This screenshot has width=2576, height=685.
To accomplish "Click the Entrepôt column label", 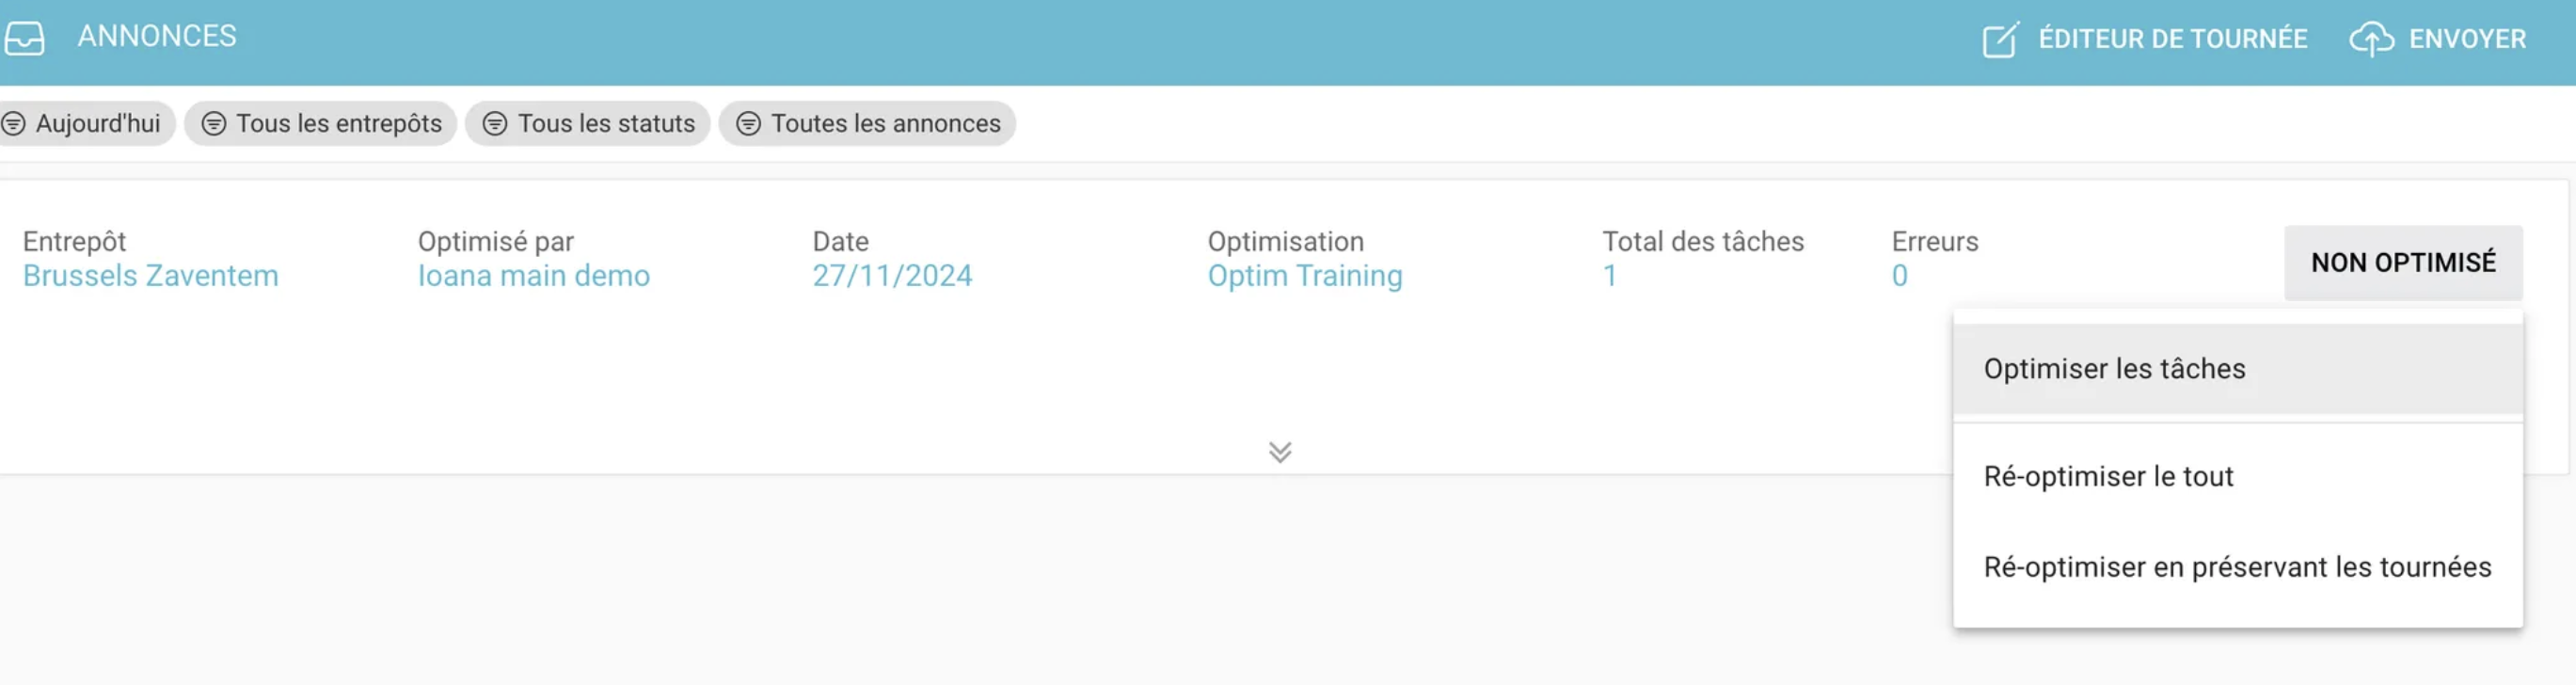I will pyautogui.click(x=75, y=241).
